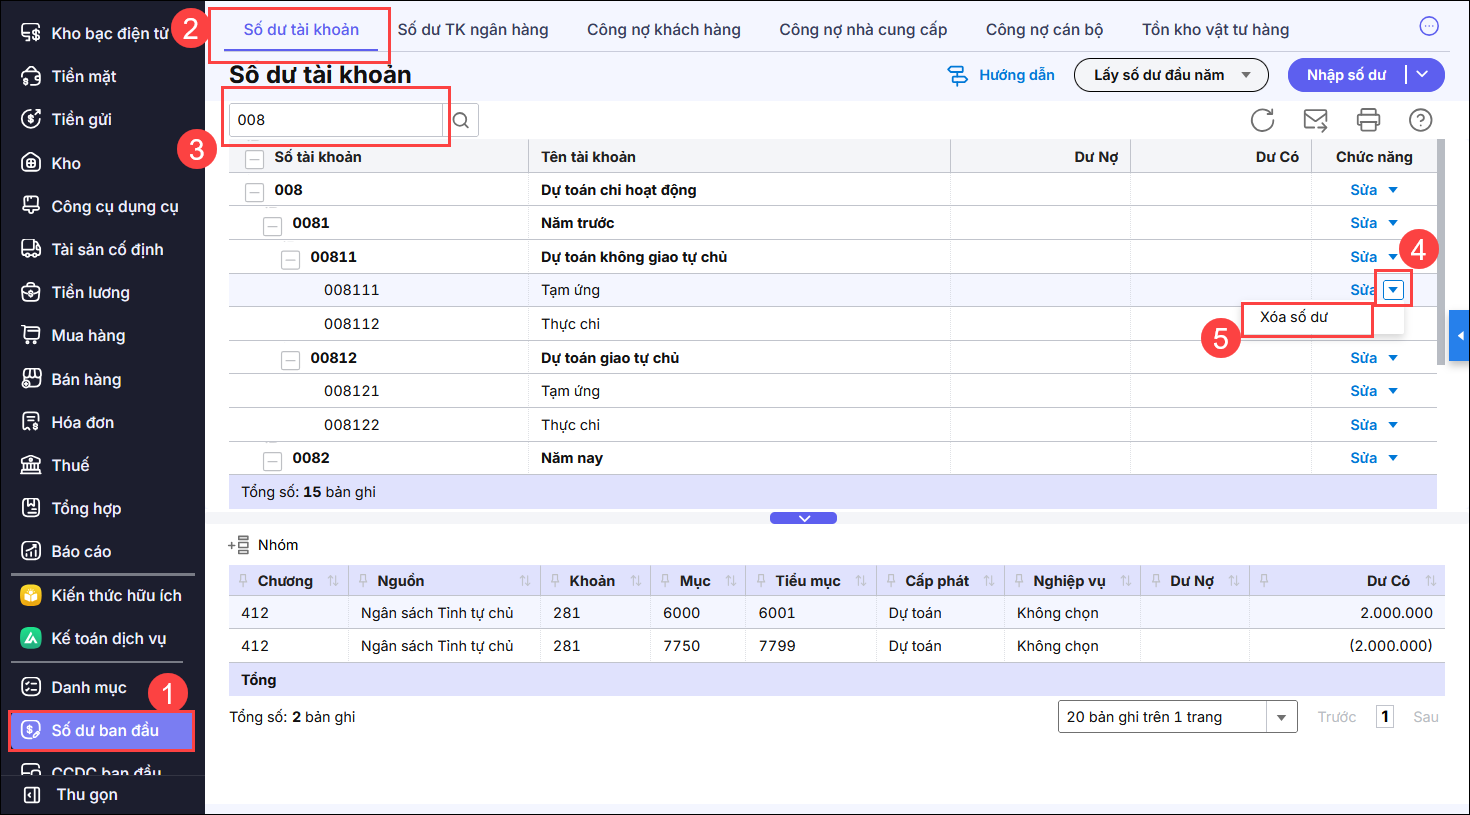This screenshot has height=815, width=1470.
Task: Collapse the 00811 account node
Action: (x=290, y=259)
